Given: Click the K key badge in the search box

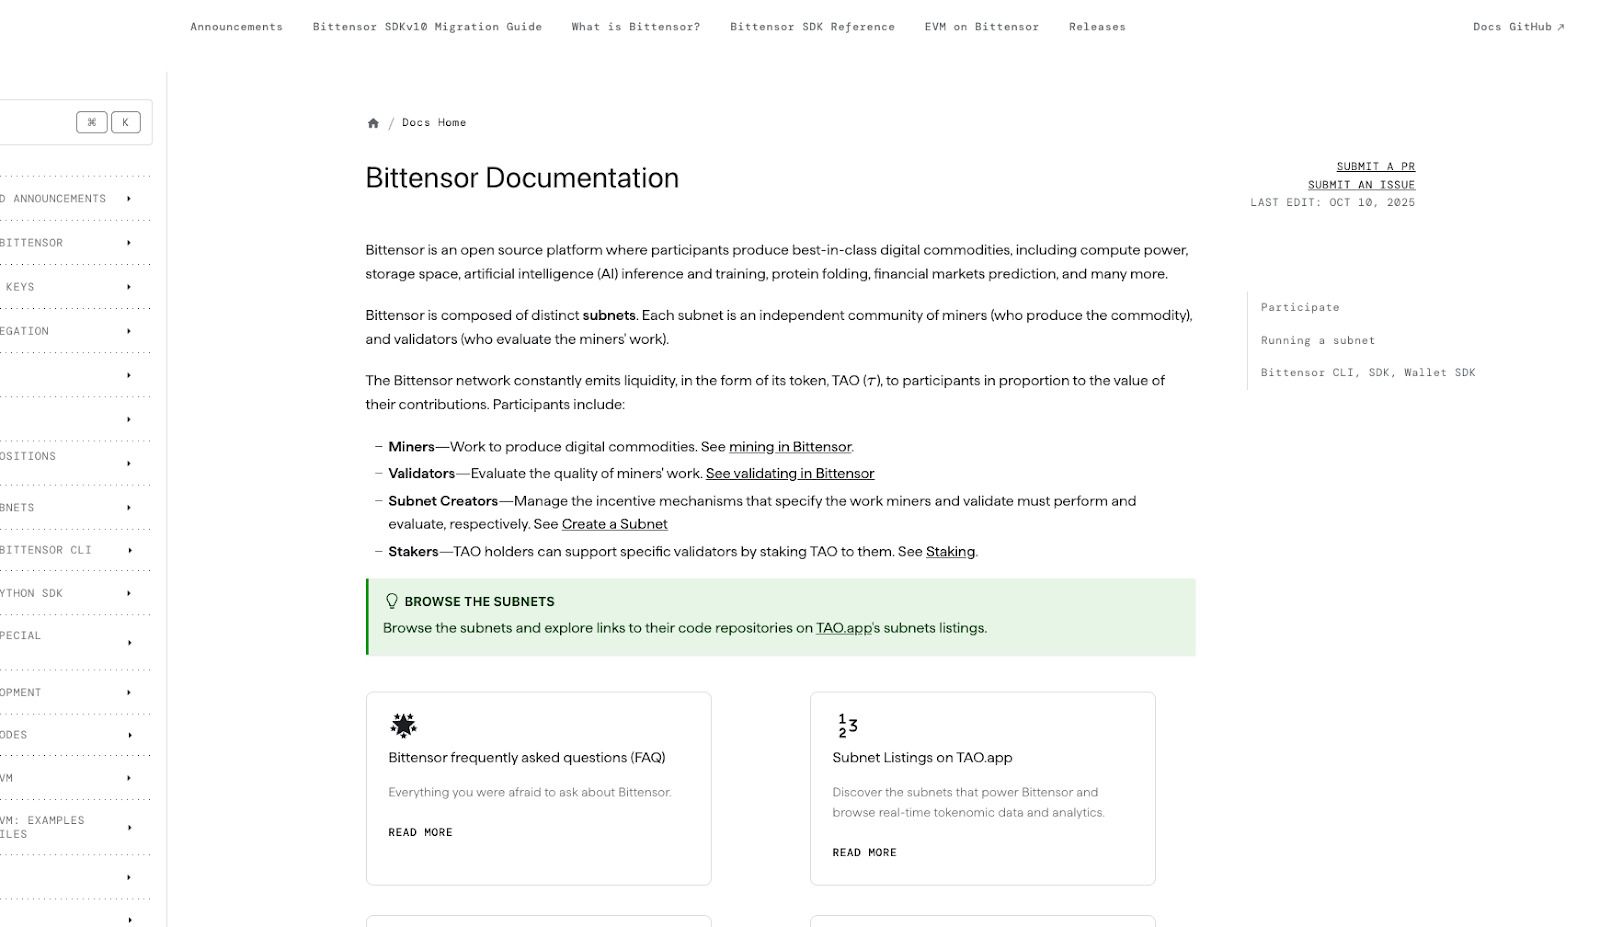Looking at the screenshot, I should 125,122.
